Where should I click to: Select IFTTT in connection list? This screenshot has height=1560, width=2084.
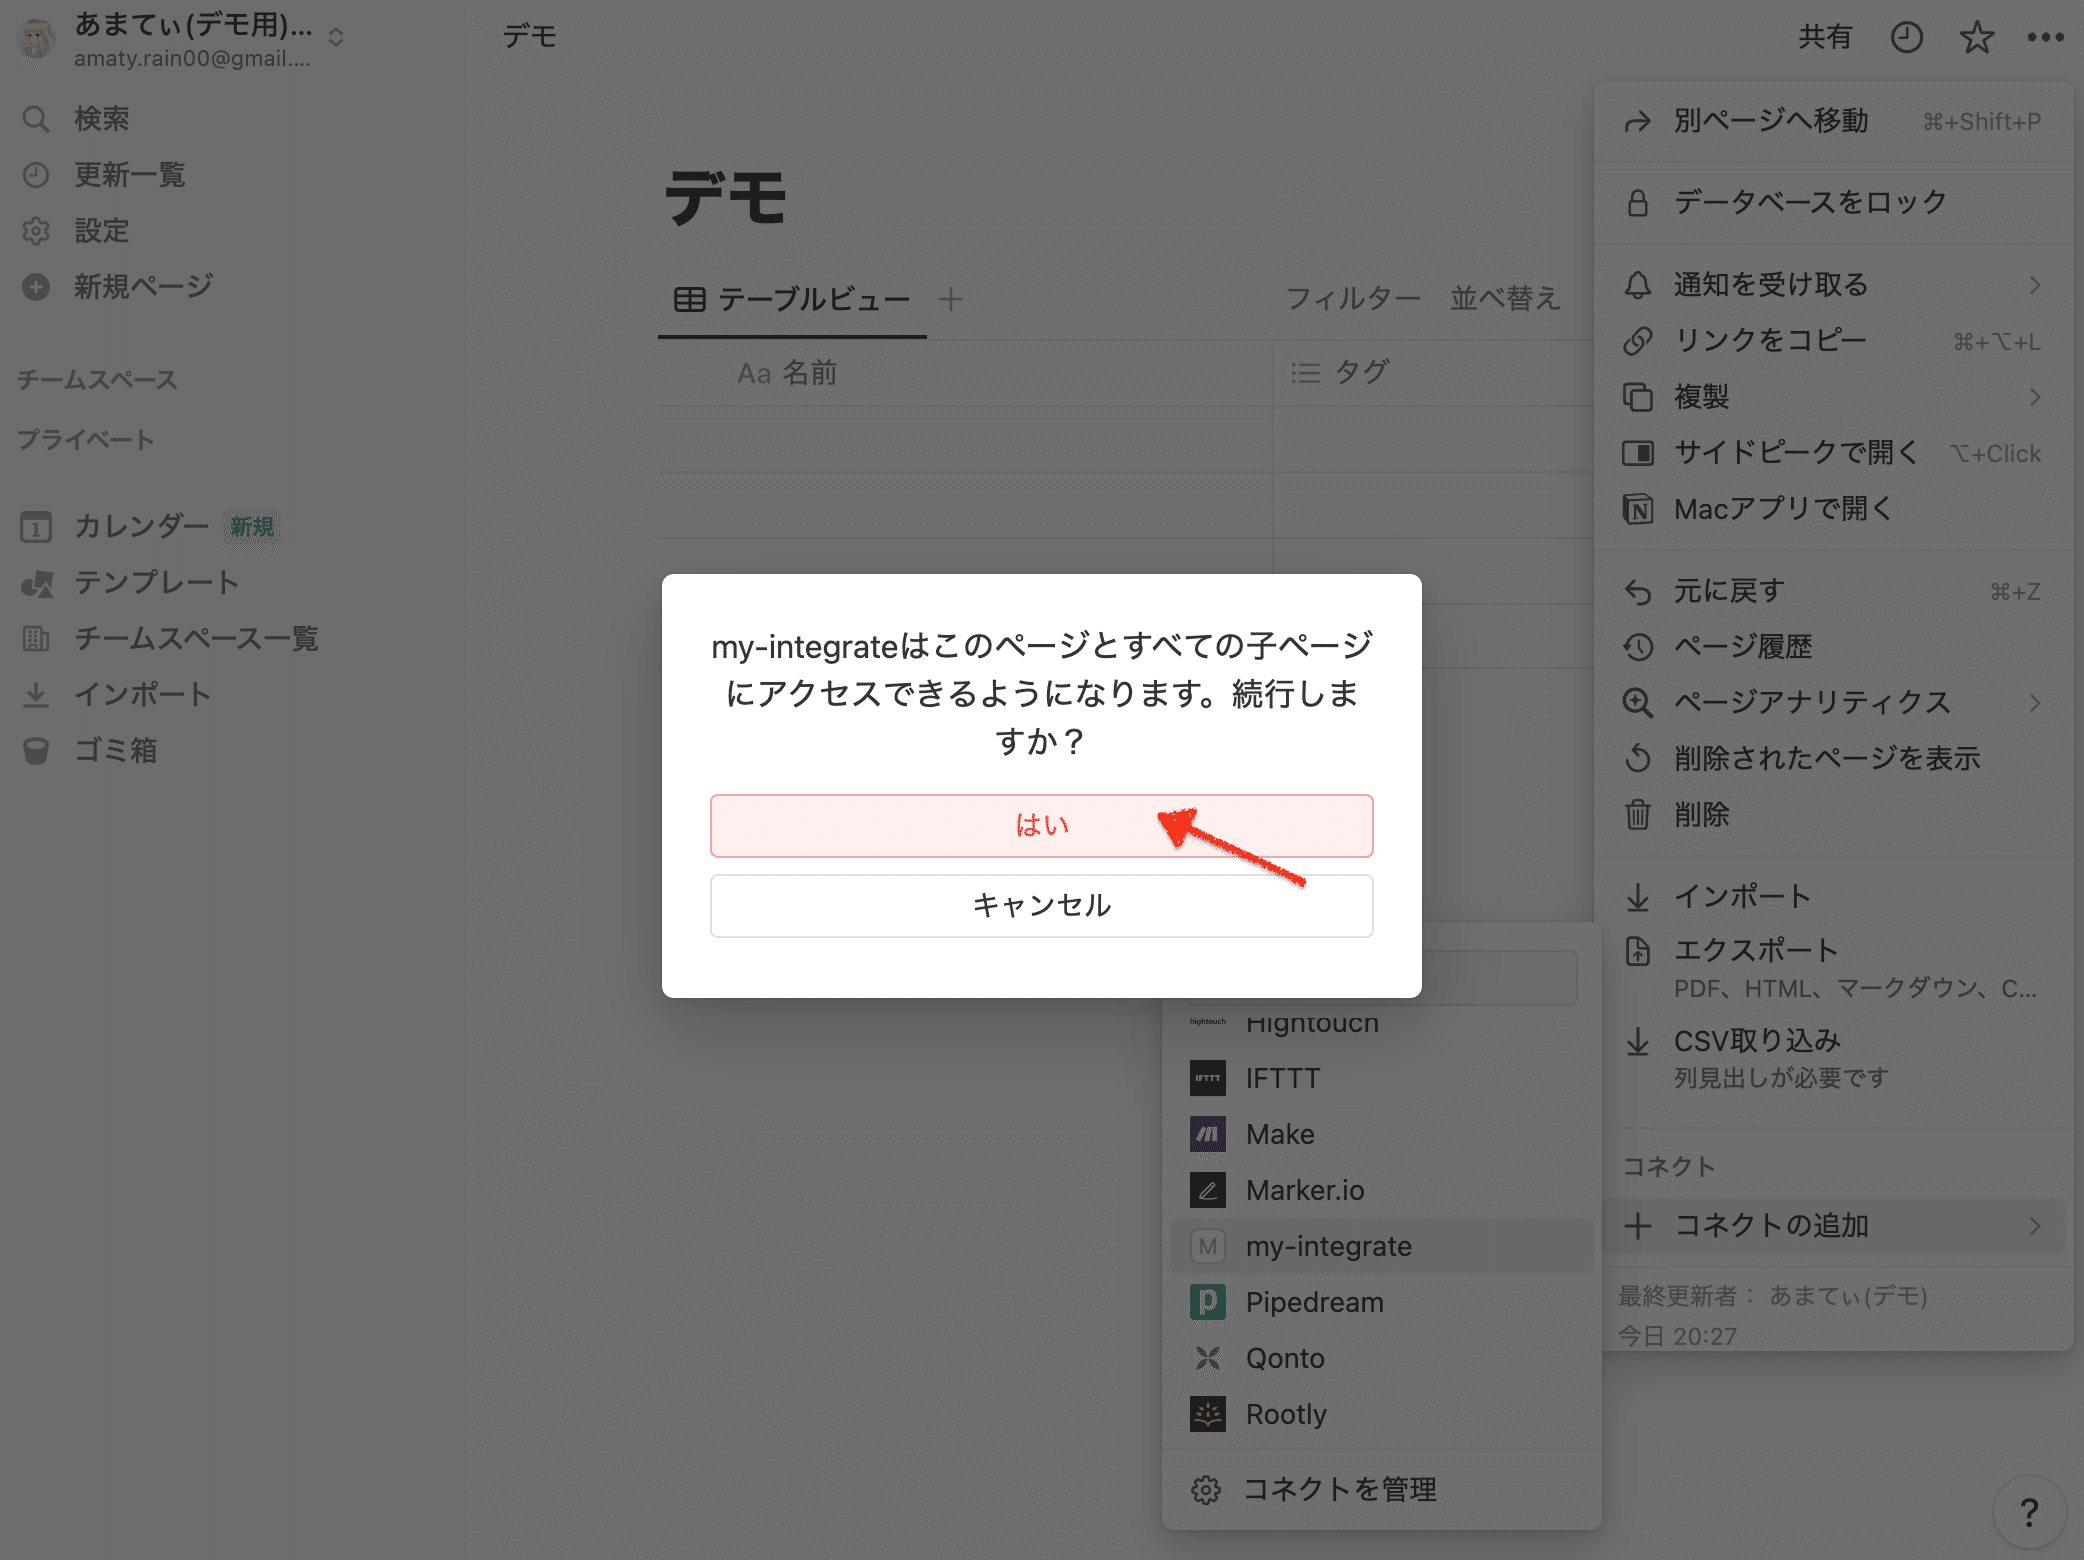pyautogui.click(x=1381, y=1078)
